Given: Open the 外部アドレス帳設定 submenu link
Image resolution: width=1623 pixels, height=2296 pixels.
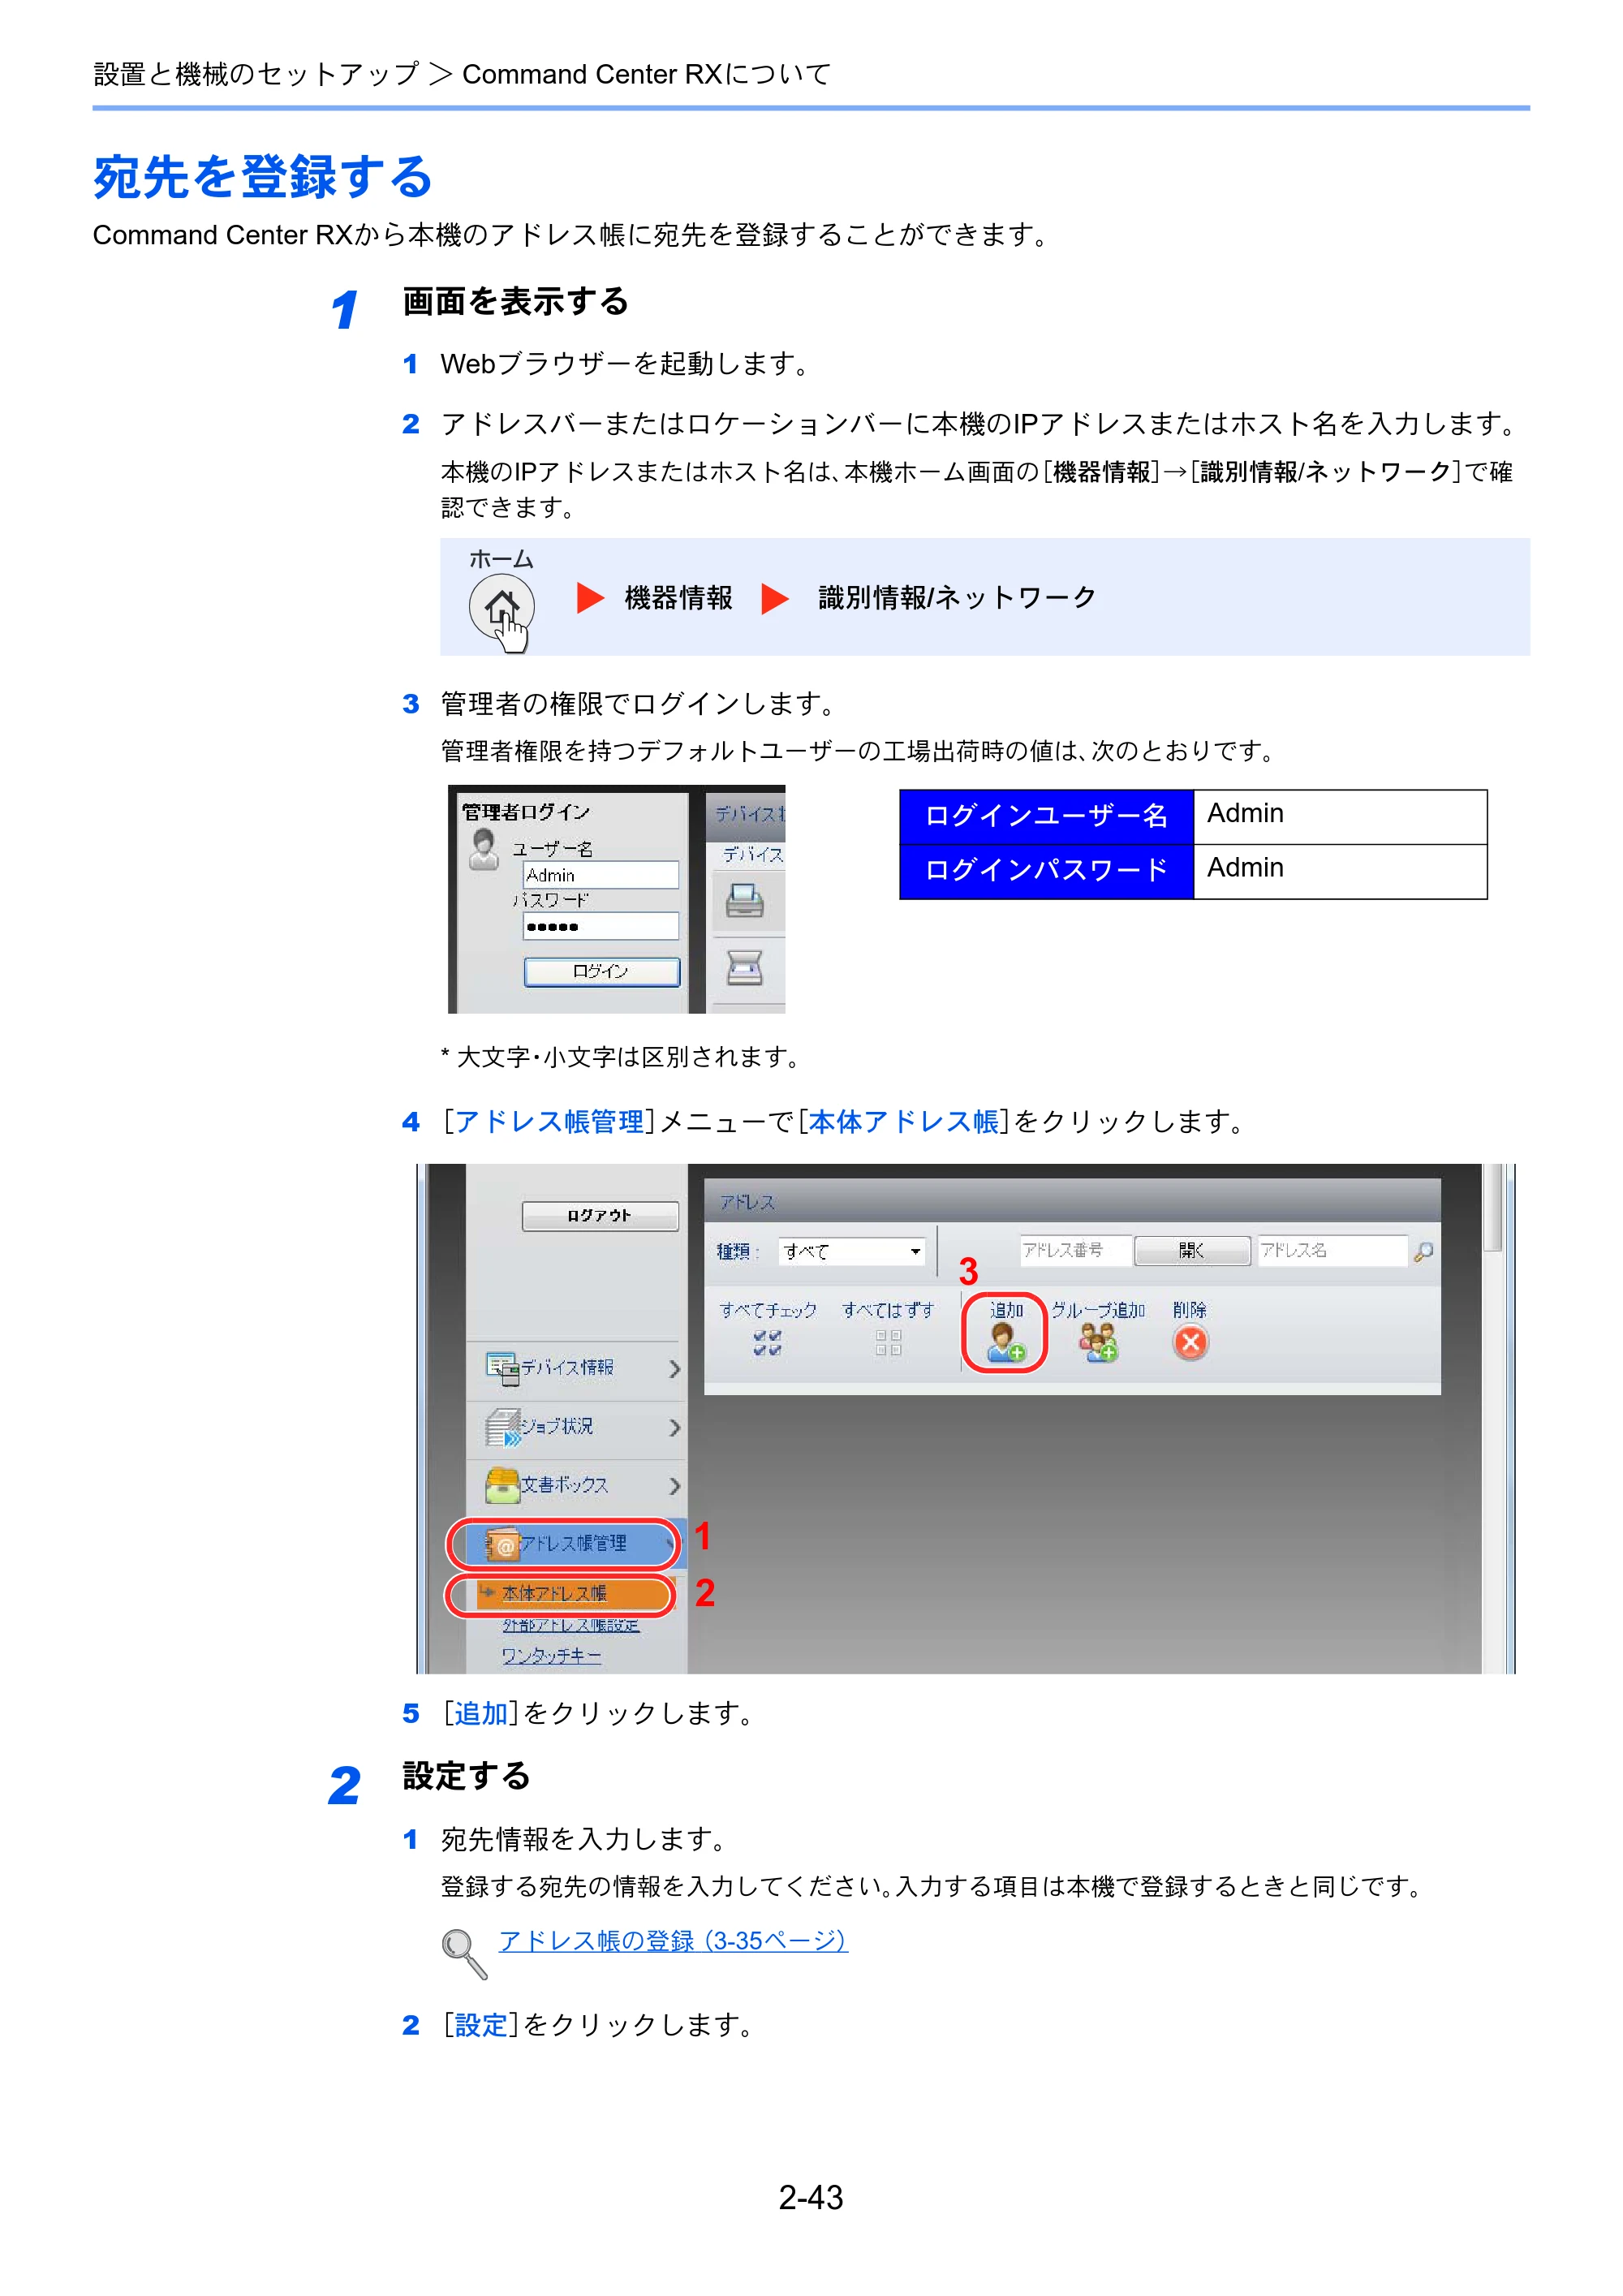Looking at the screenshot, I should (570, 1625).
